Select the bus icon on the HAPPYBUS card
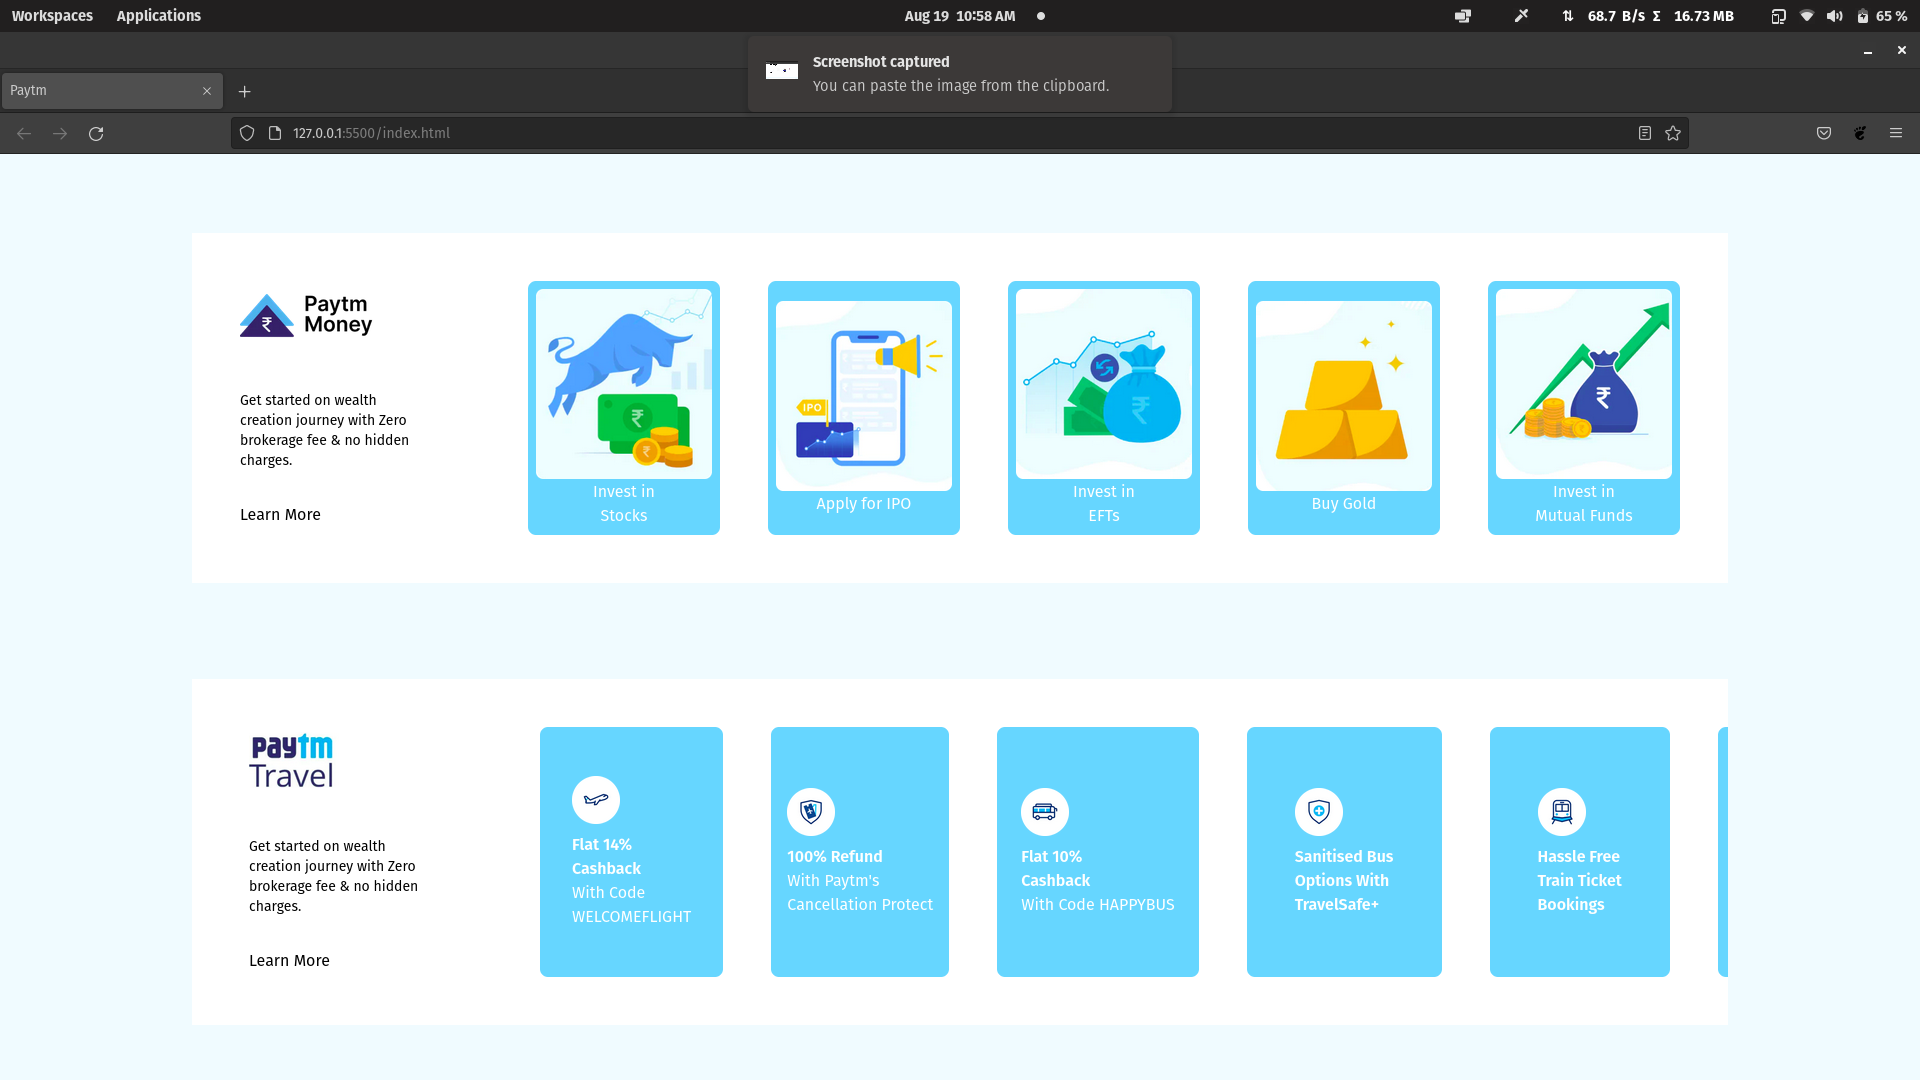The image size is (1920, 1080). point(1044,811)
